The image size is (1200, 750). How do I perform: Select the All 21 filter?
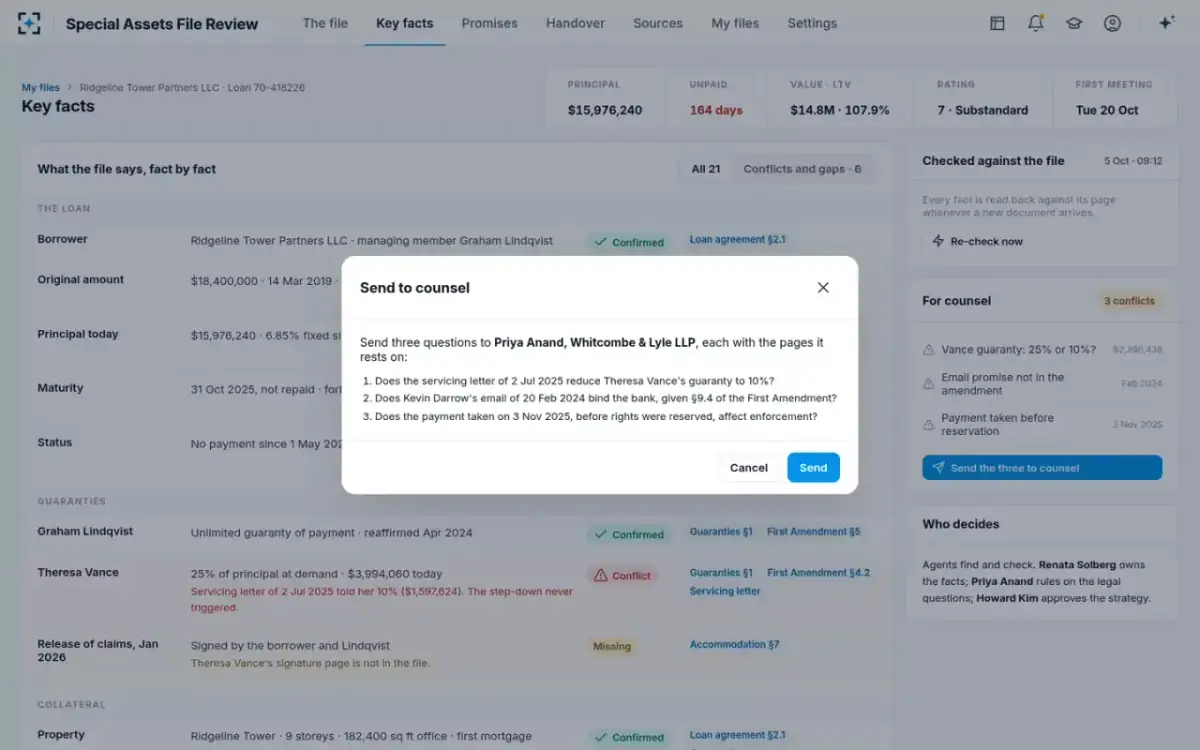(x=706, y=169)
